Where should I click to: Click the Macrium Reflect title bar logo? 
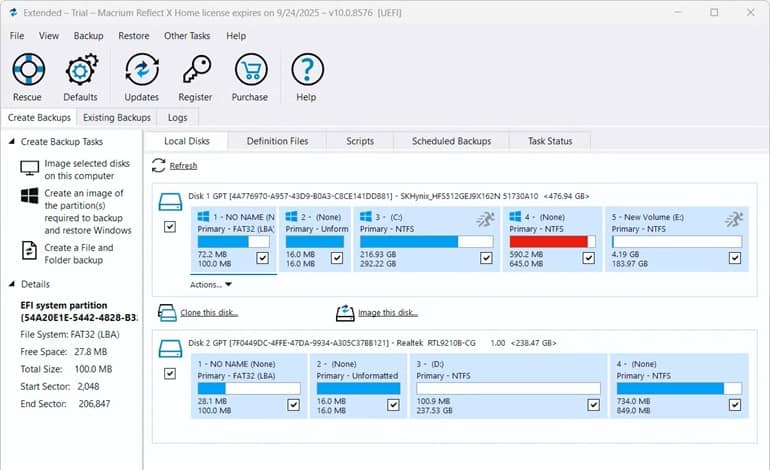tap(13, 12)
